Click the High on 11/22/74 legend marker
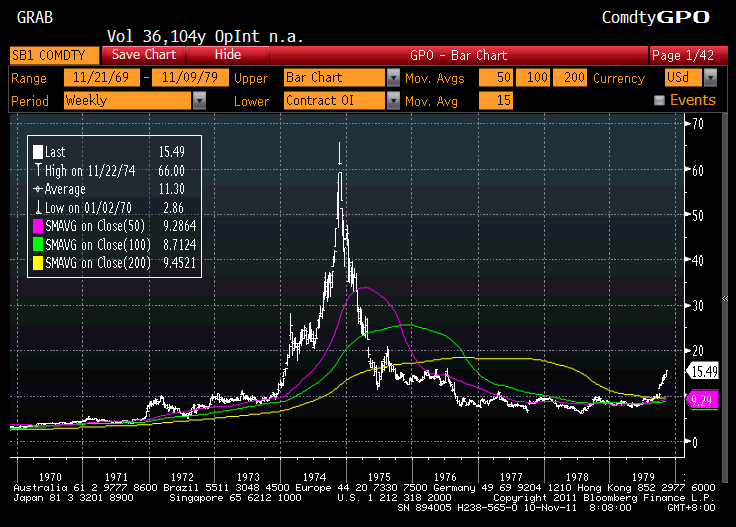Viewport: 736px width, 527px height. pos(38,171)
